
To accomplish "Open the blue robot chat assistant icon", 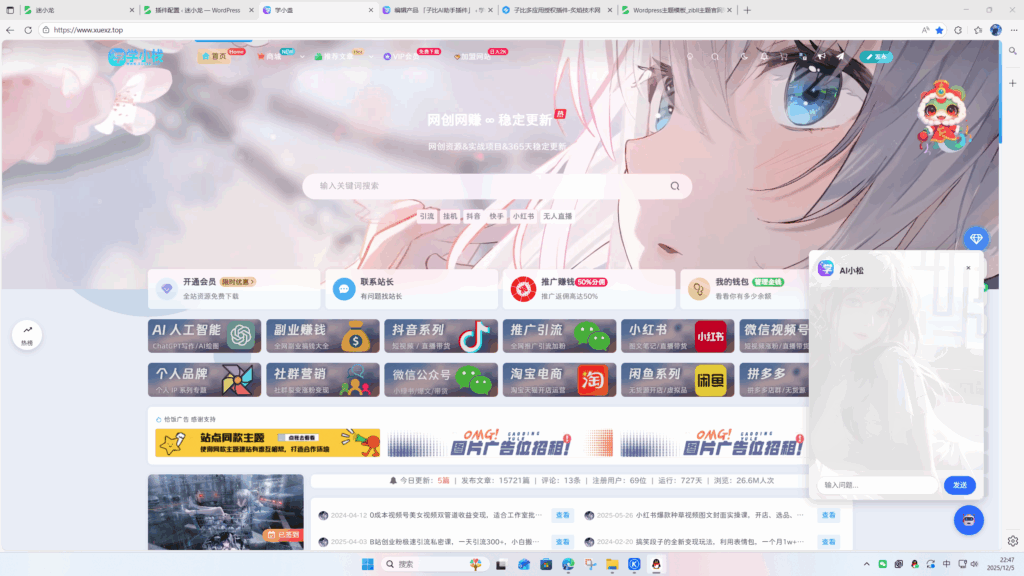I will [968, 519].
